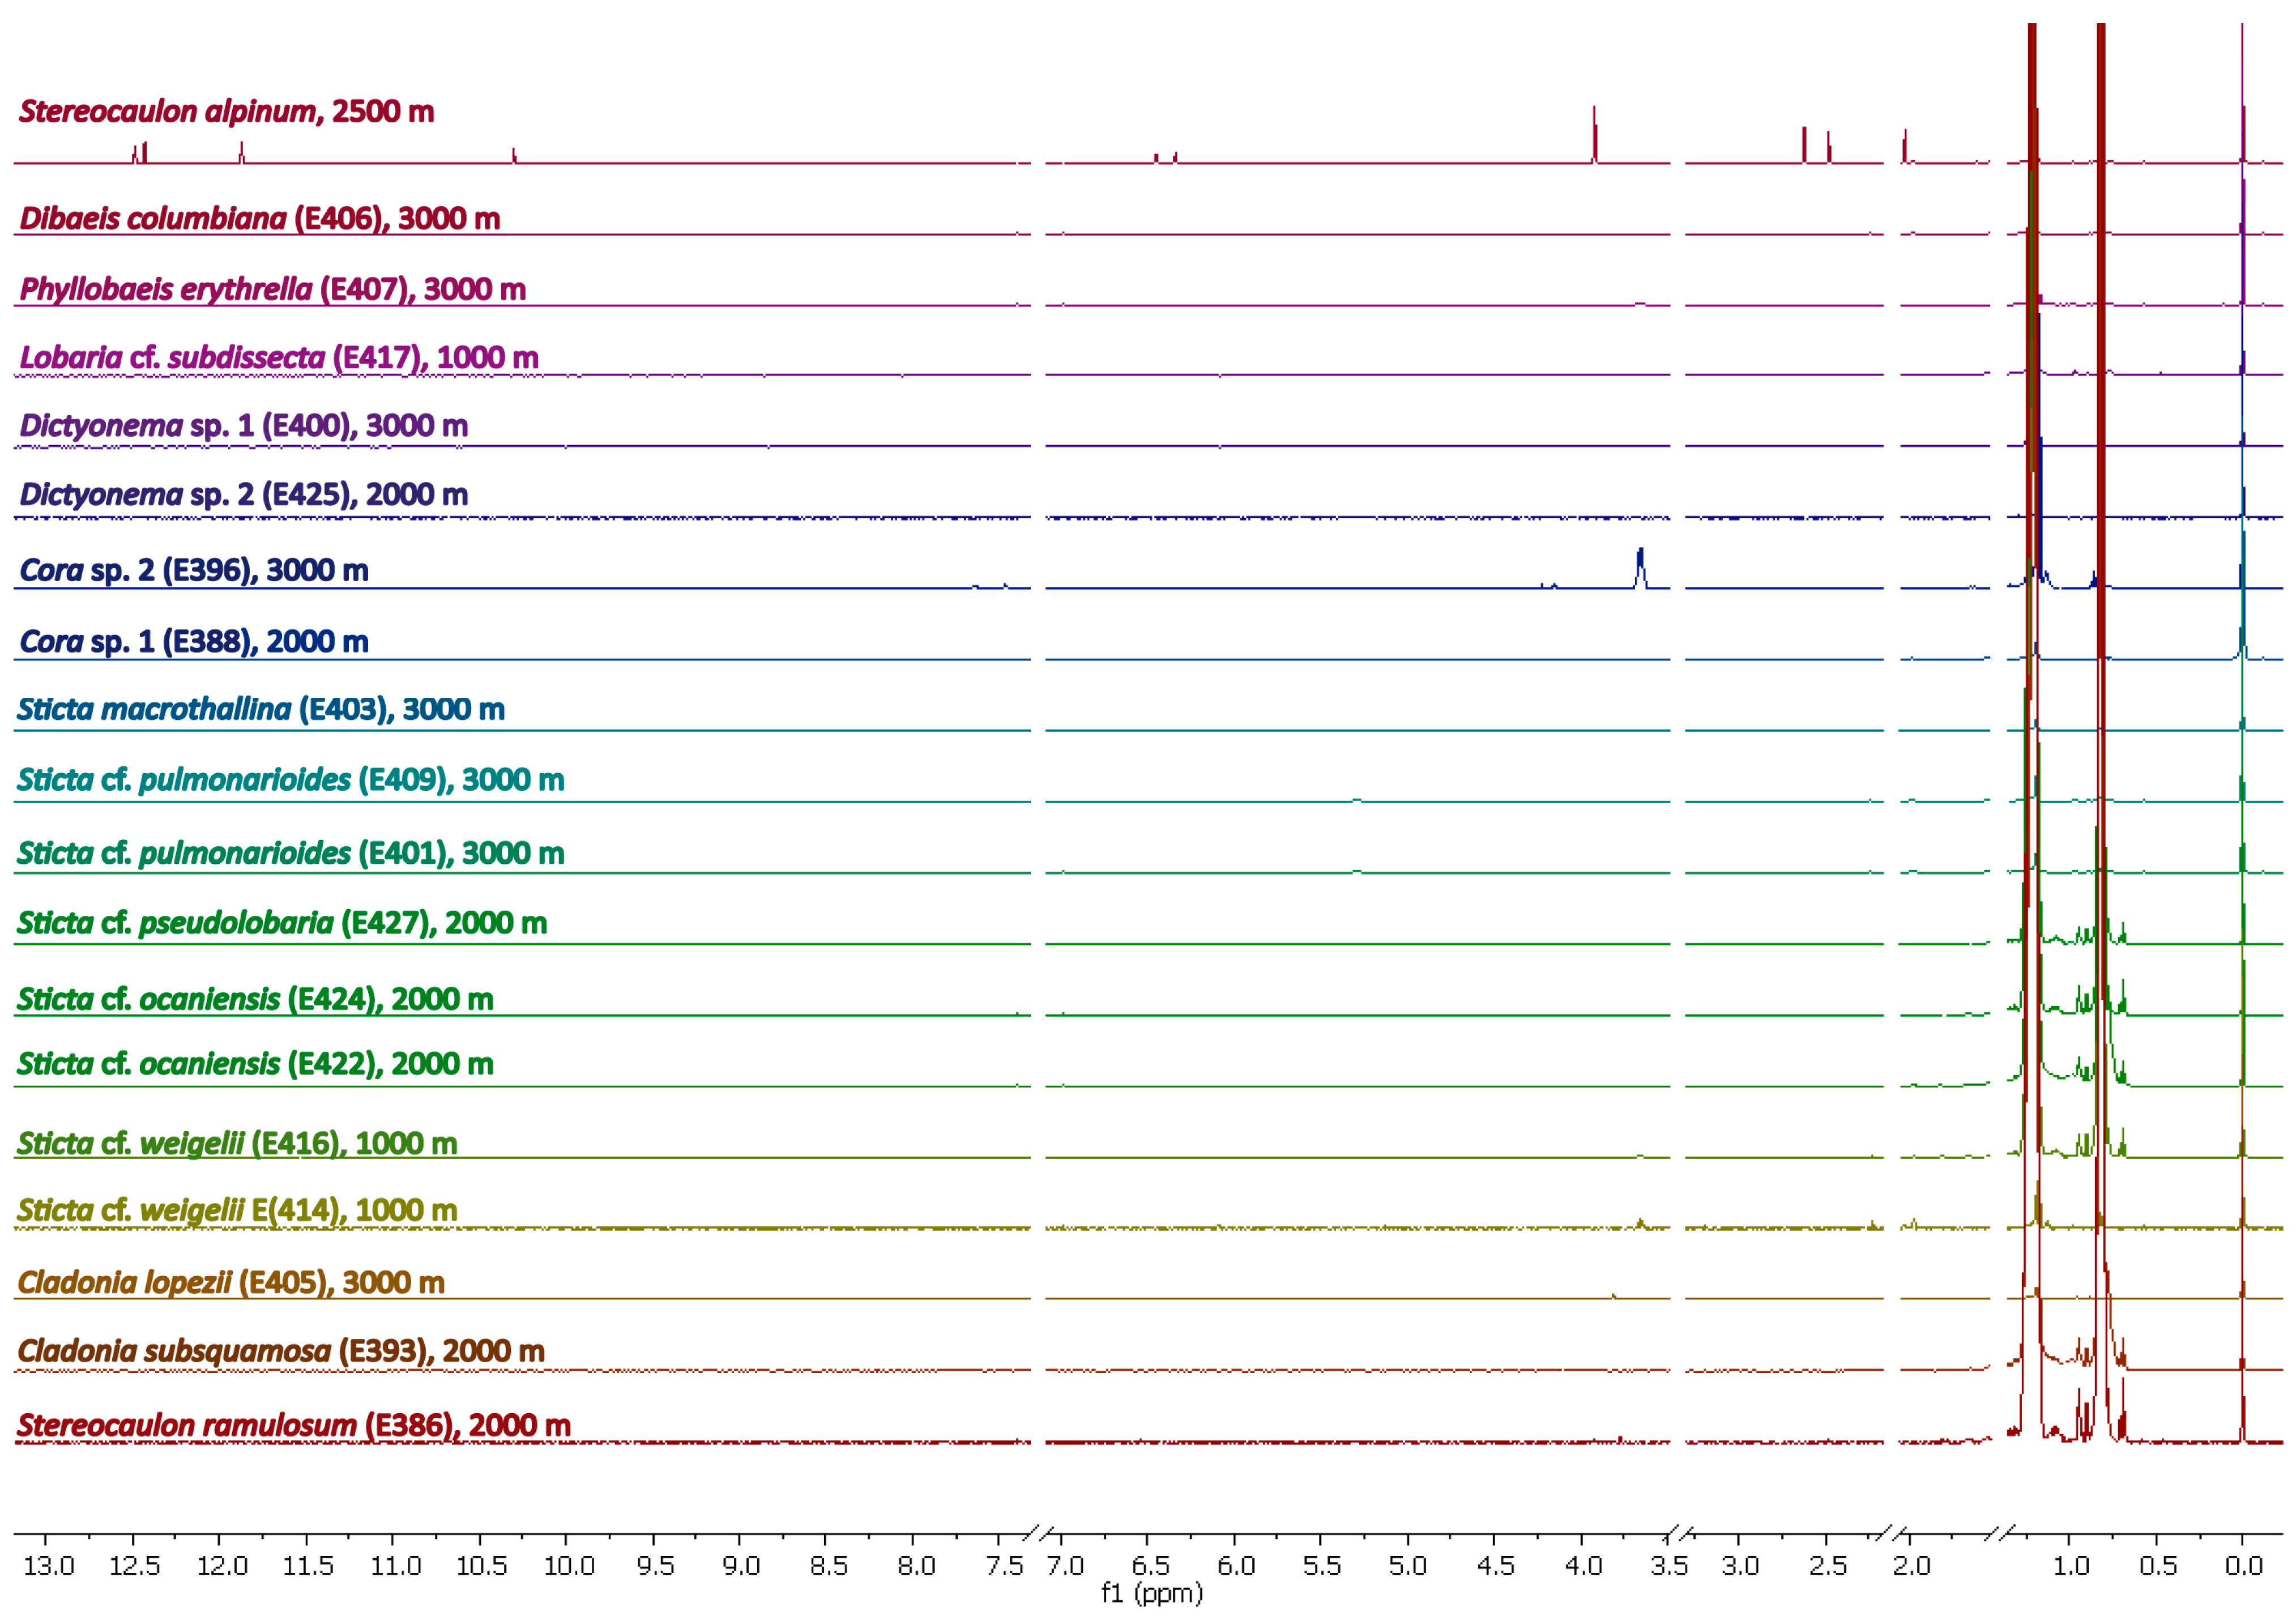The height and width of the screenshot is (1616, 2296).
Task: Select the Stereocaulon ramulosum (E386) label
Action: (x=294, y=1426)
